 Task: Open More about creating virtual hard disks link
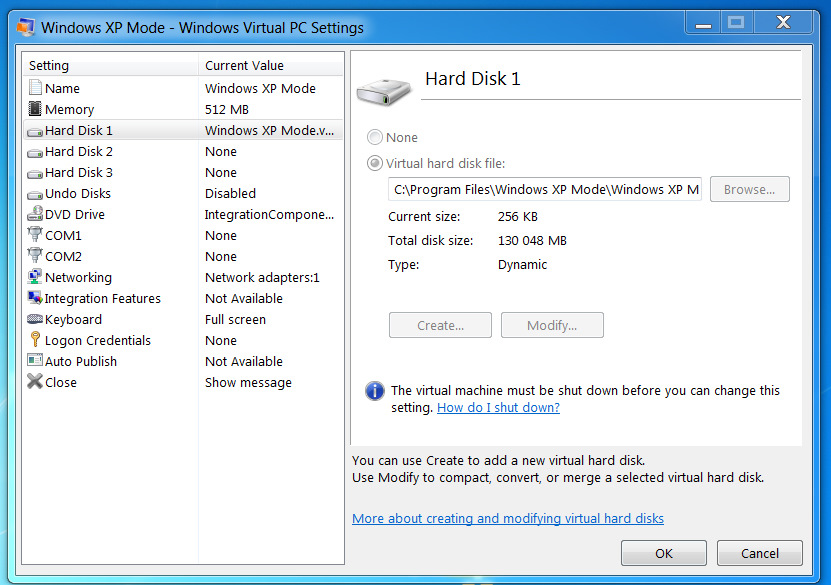pos(508,518)
